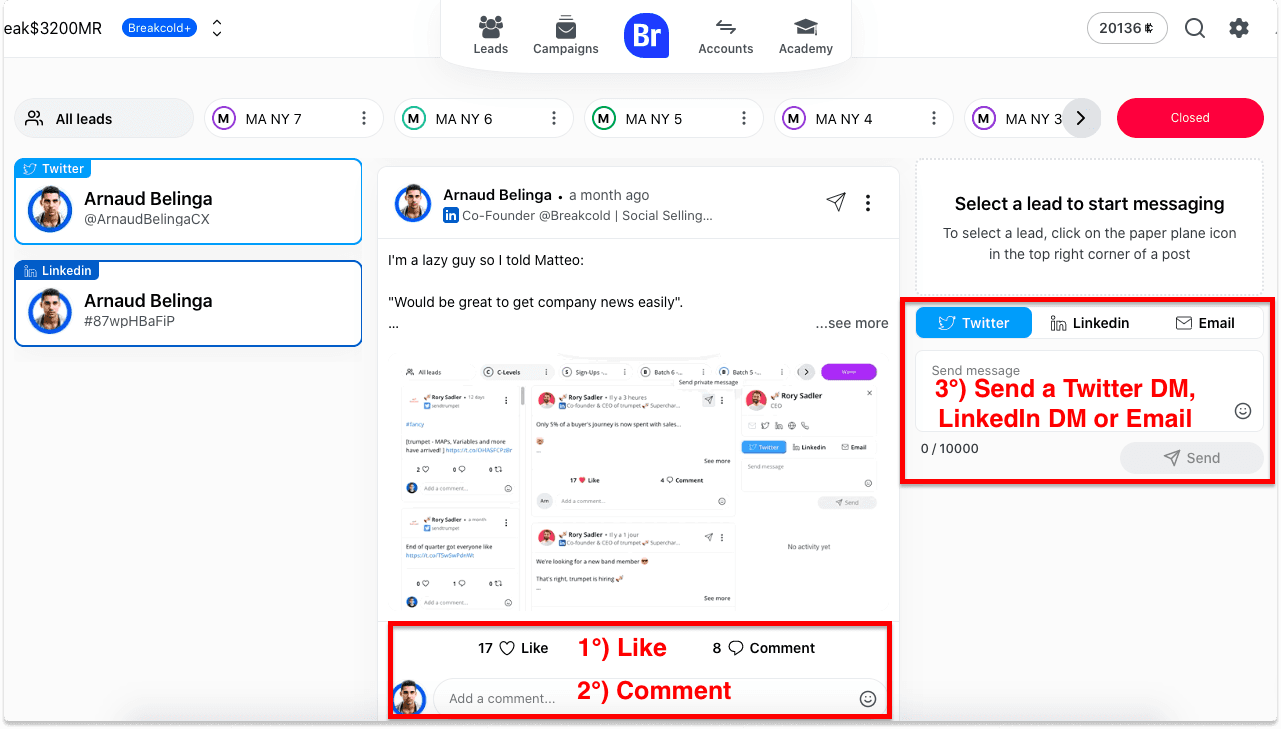This screenshot has width=1281, height=729.
Task: Open the emoji picker in the comment bar
Action: (867, 698)
